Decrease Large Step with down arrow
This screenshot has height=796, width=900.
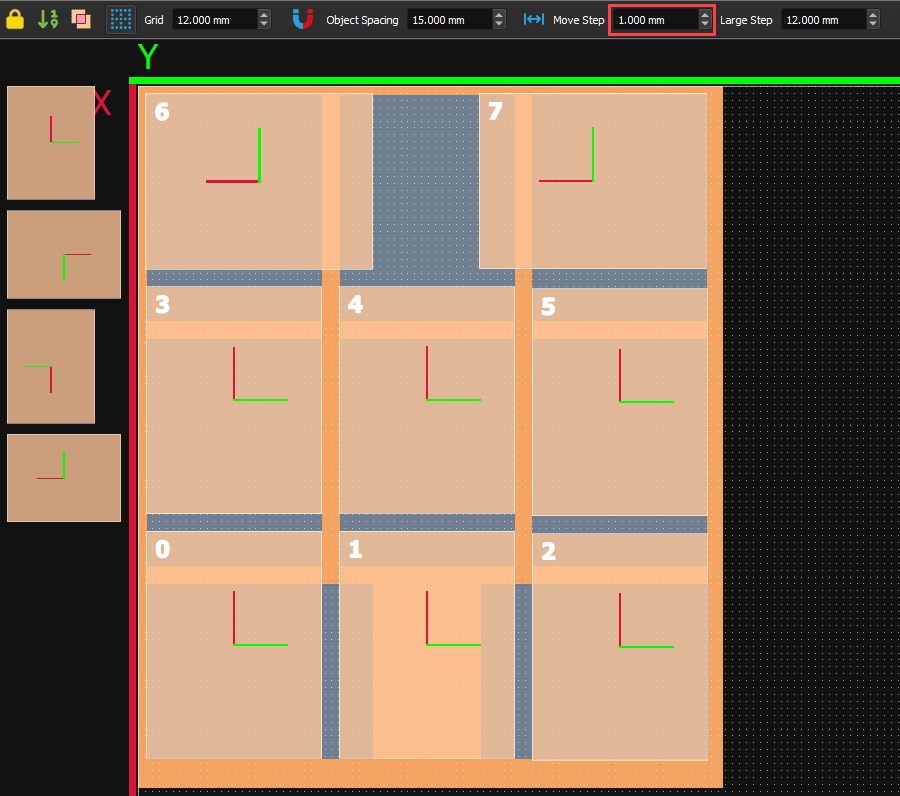pyautogui.click(x=873, y=25)
